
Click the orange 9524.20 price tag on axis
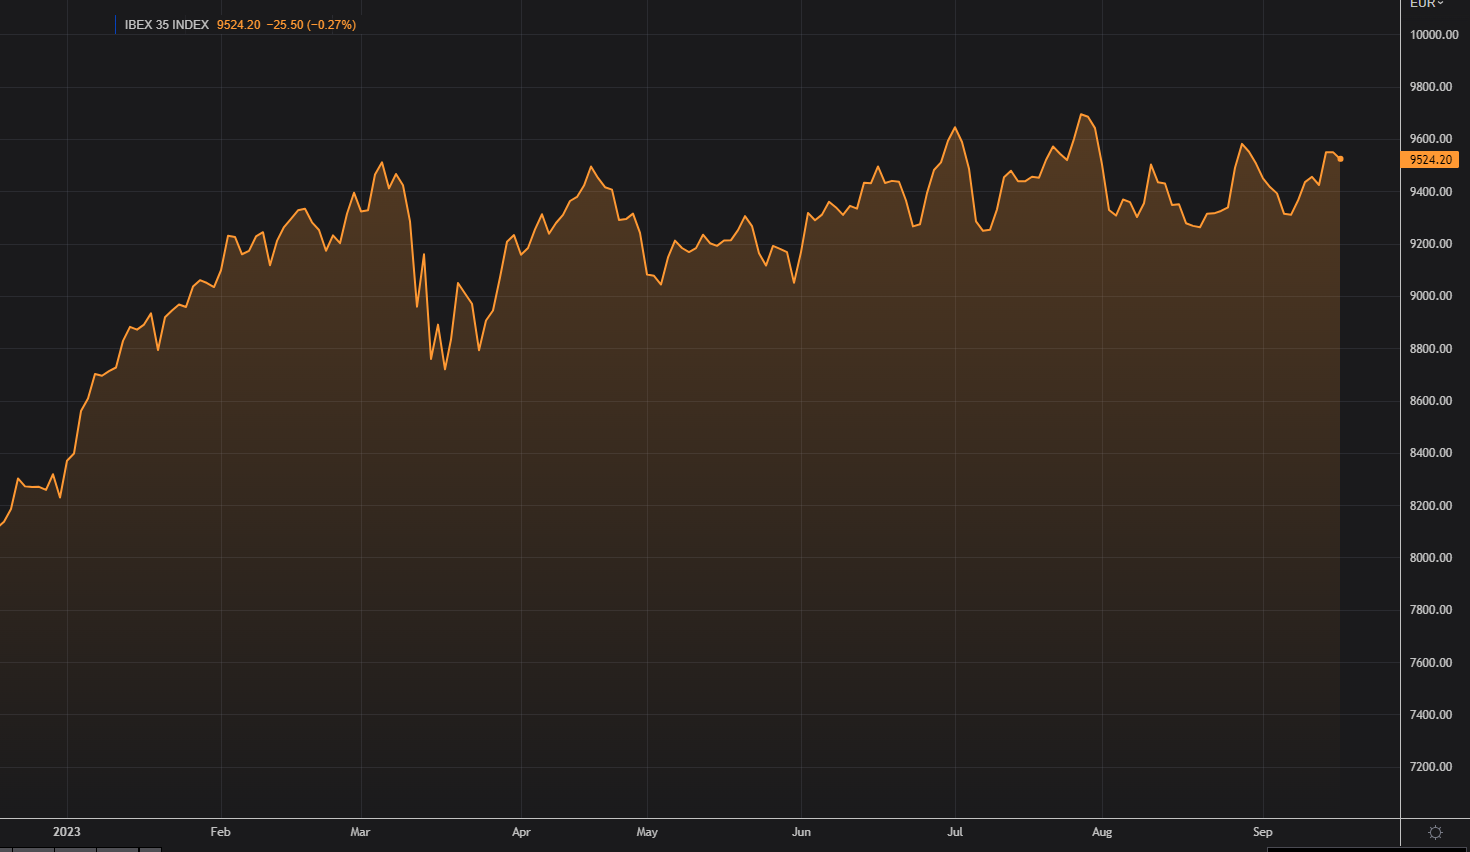(x=1430, y=160)
